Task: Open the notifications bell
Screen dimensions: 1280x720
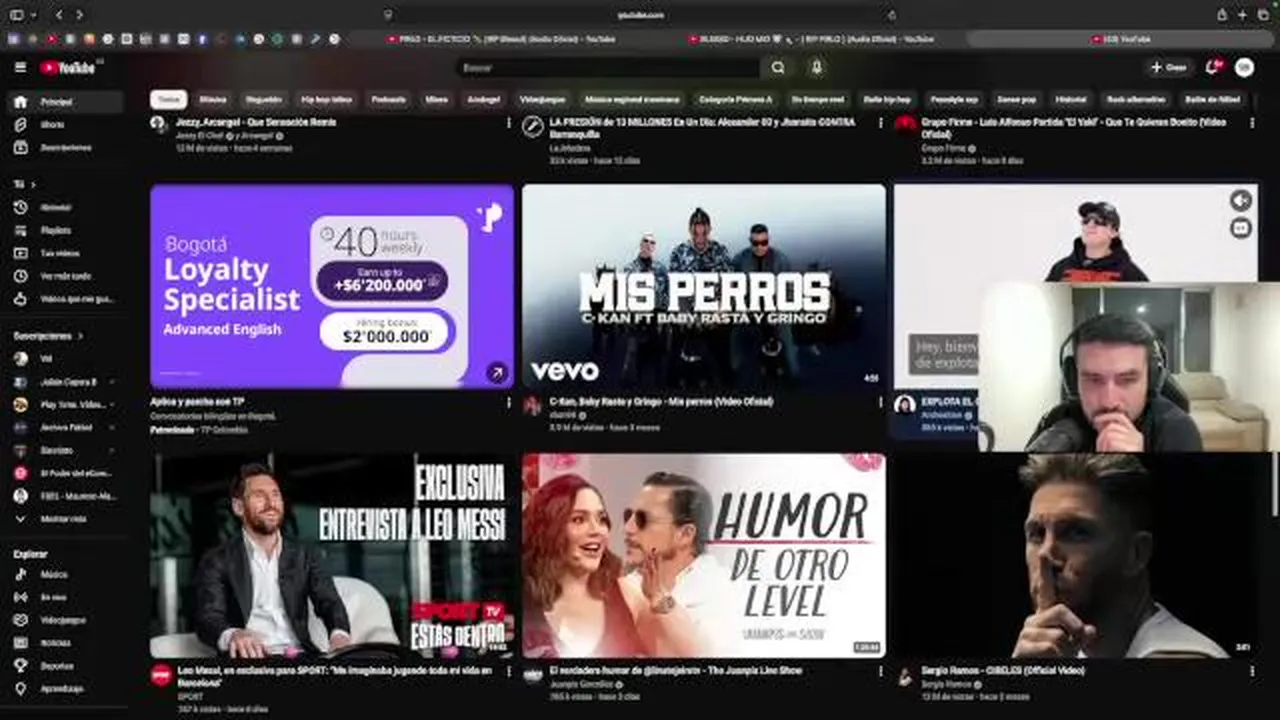Action: 1212,67
